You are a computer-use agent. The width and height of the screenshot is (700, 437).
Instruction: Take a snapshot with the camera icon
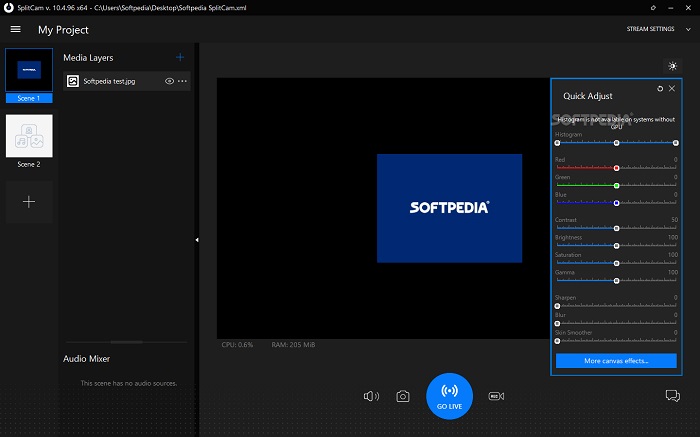point(403,396)
